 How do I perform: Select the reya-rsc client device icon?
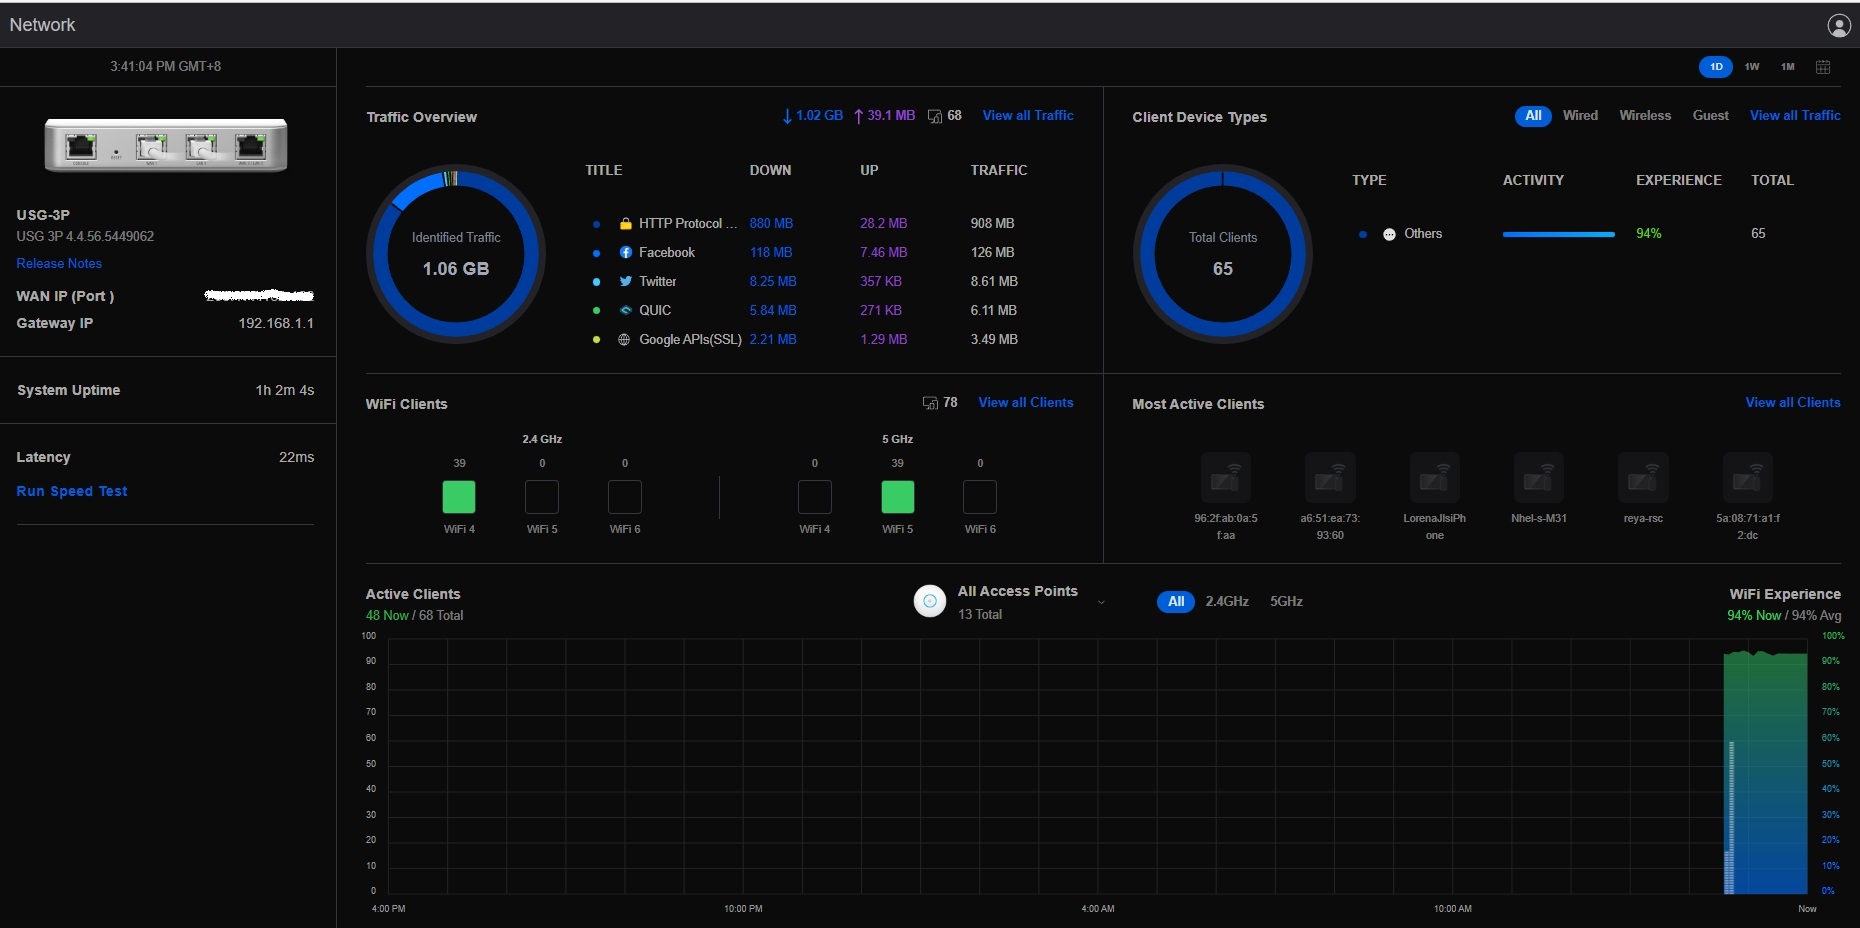(1643, 477)
